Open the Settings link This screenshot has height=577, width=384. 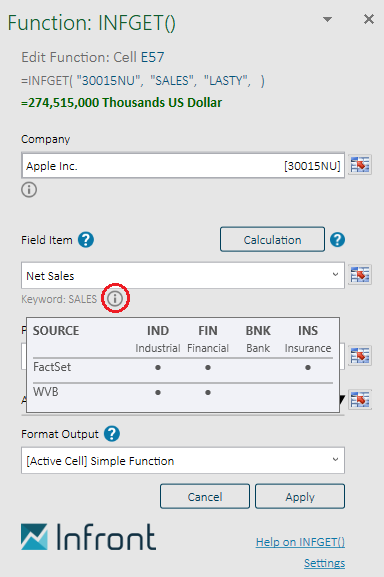(x=324, y=563)
